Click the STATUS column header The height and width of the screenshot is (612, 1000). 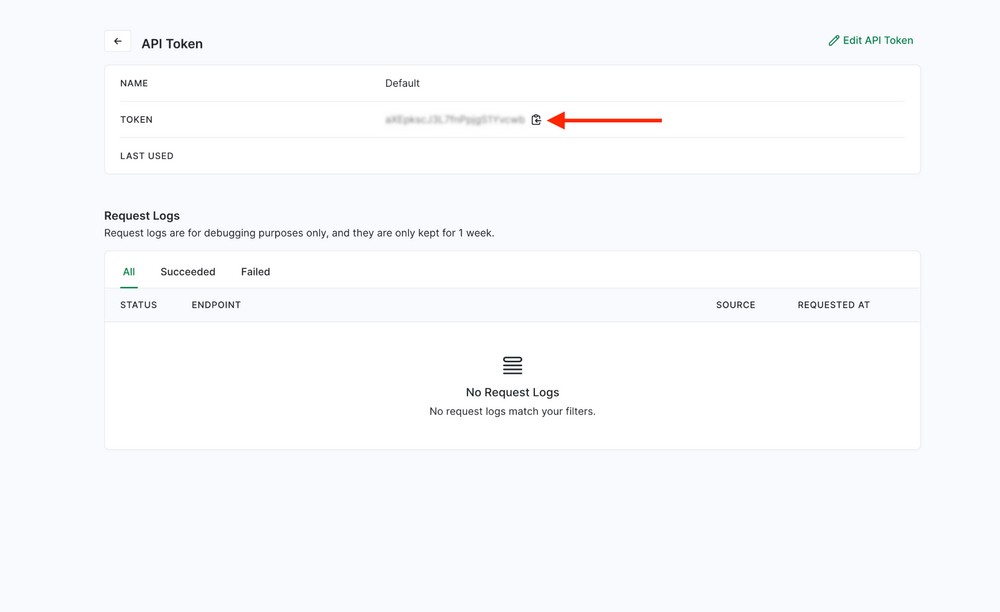pos(138,304)
